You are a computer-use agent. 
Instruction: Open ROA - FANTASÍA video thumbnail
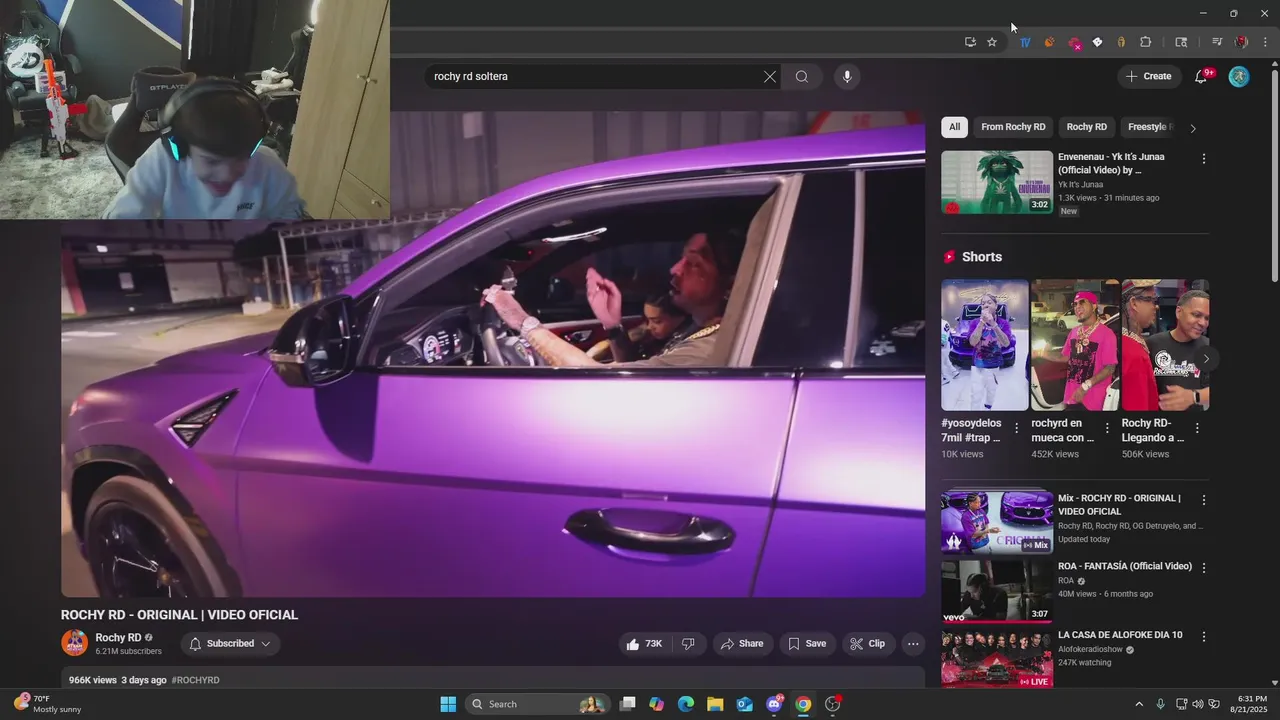click(x=997, y=590)
